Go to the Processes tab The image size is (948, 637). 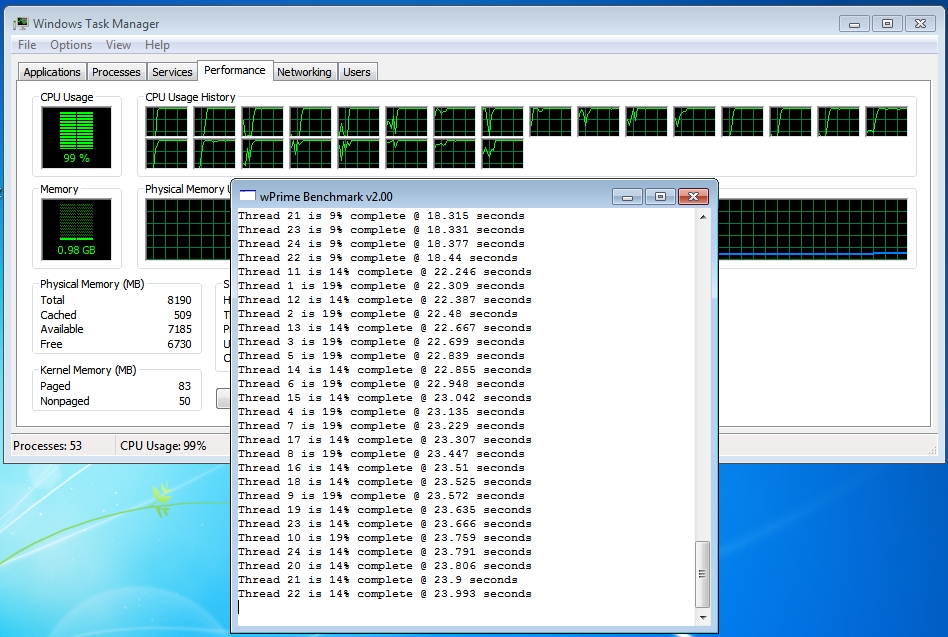tap(116, 72)
